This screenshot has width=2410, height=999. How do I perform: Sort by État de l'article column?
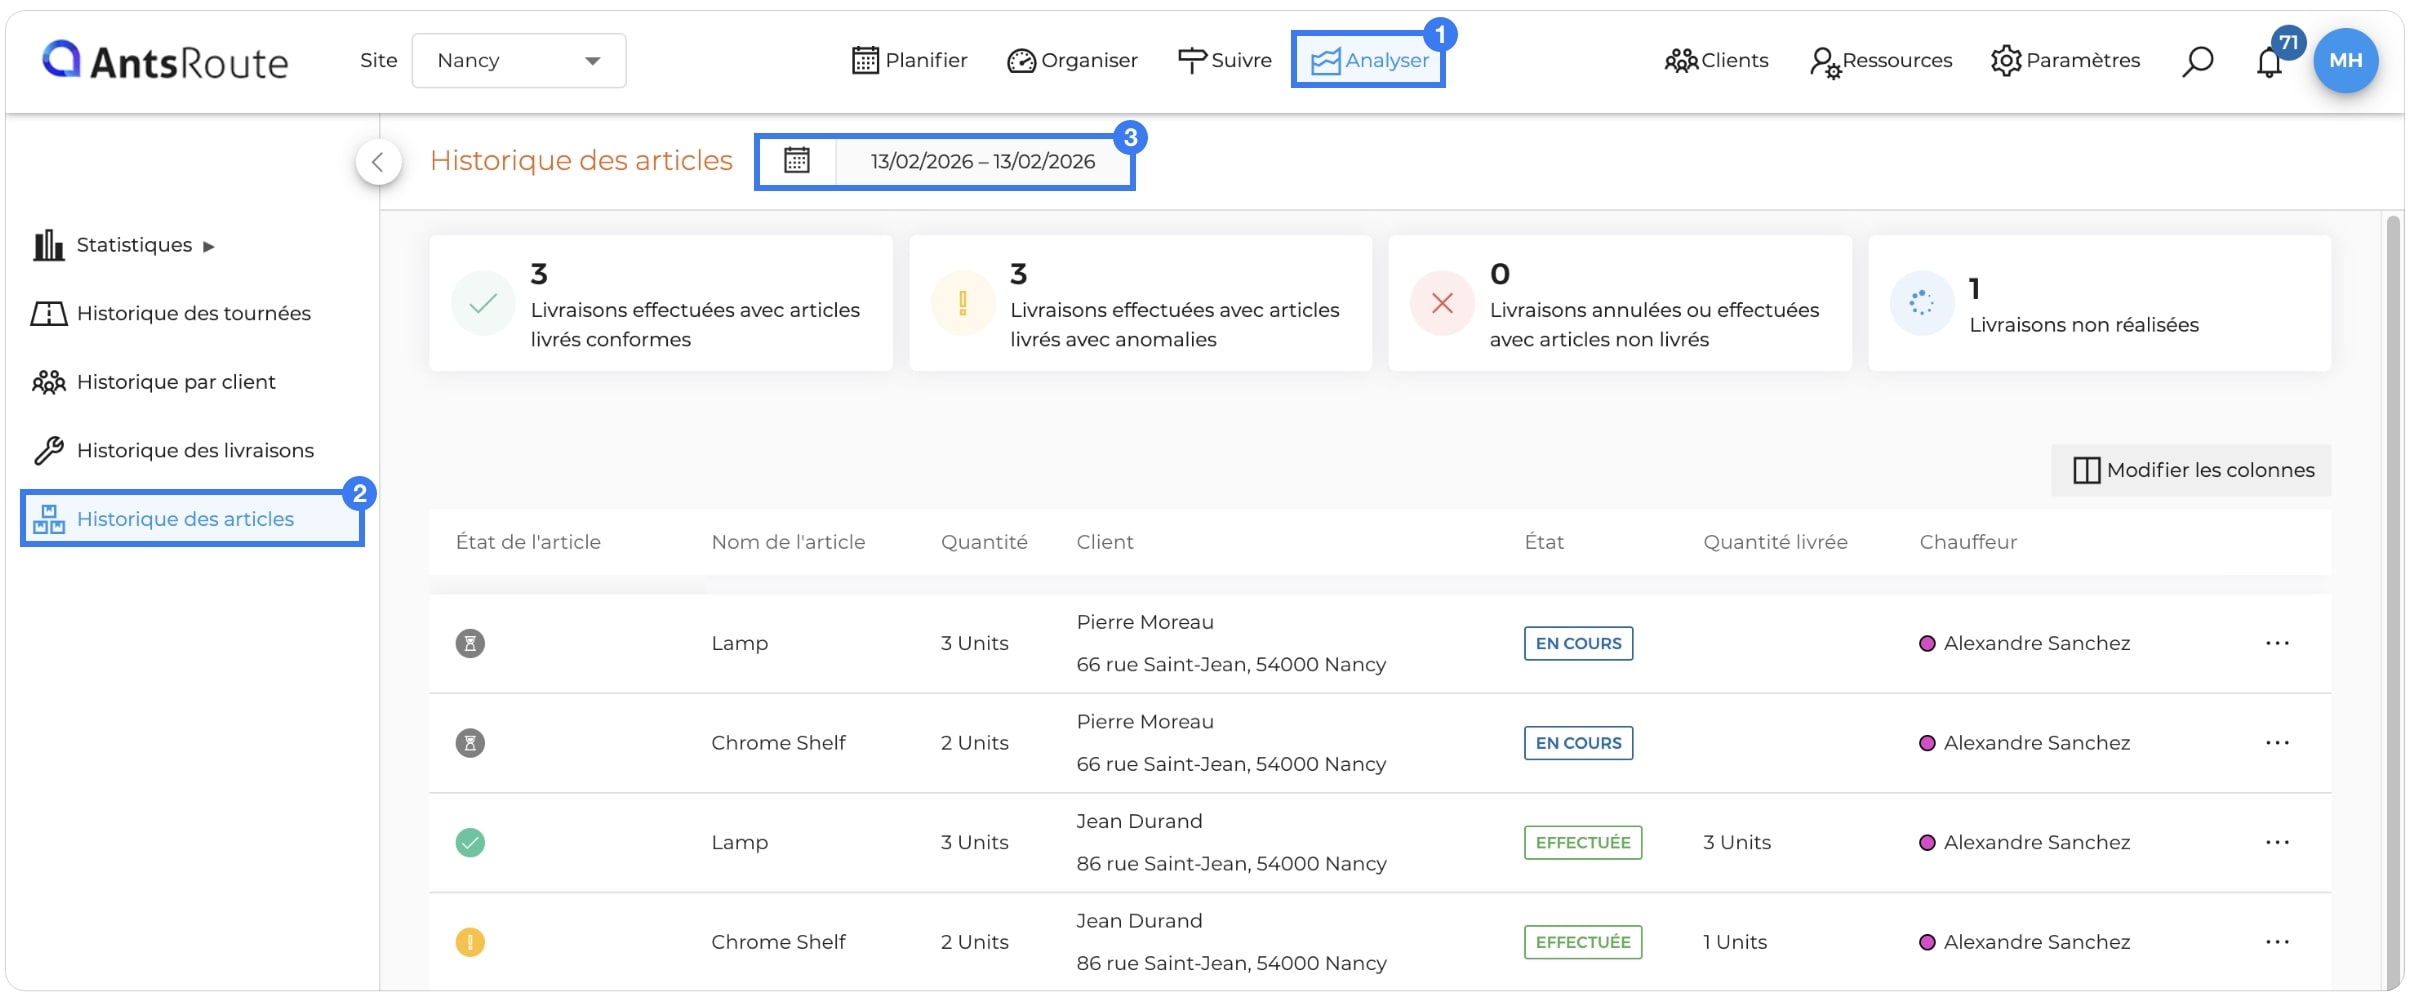pos(528,542)
